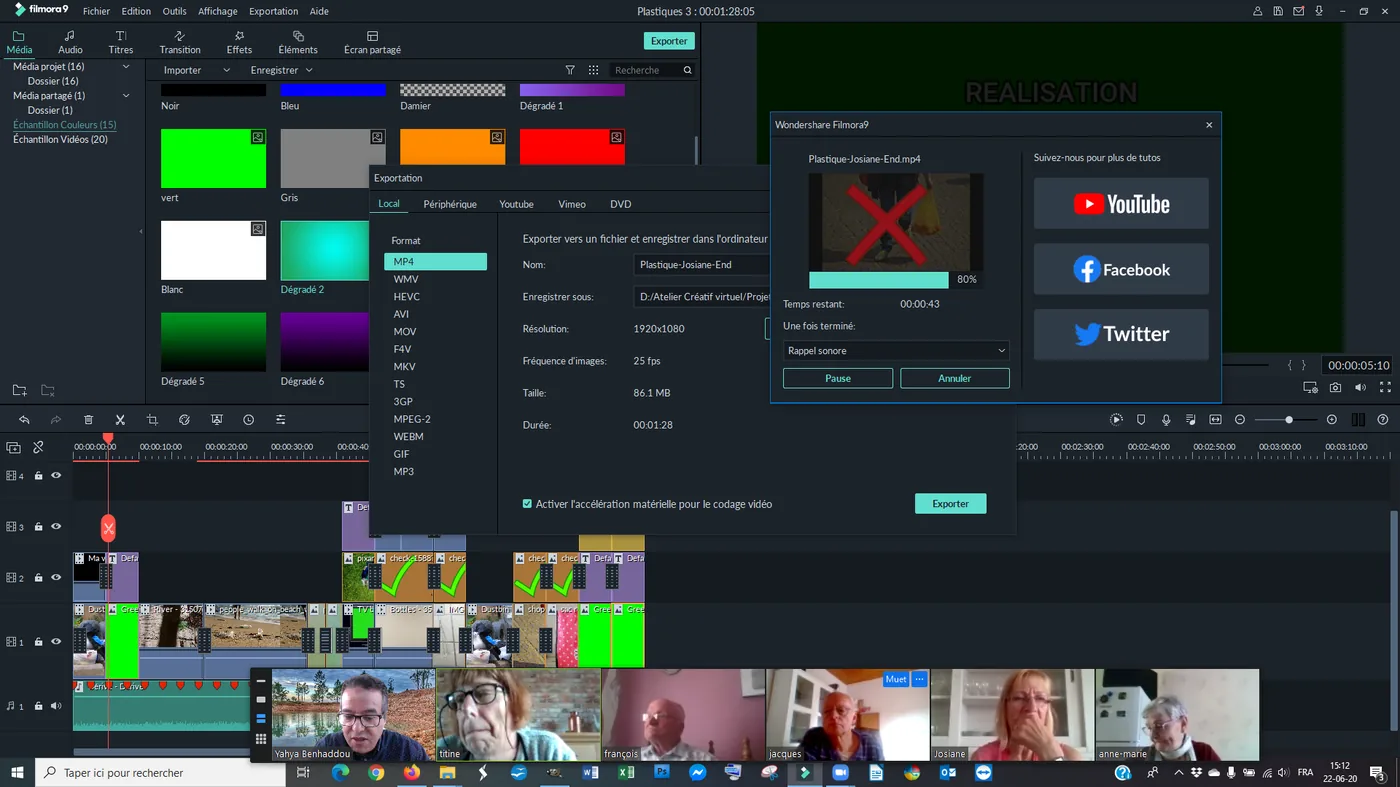Switch to the Transition tab
The height and width of the screenshot is (787, 1400).
[x=180, y=42]
